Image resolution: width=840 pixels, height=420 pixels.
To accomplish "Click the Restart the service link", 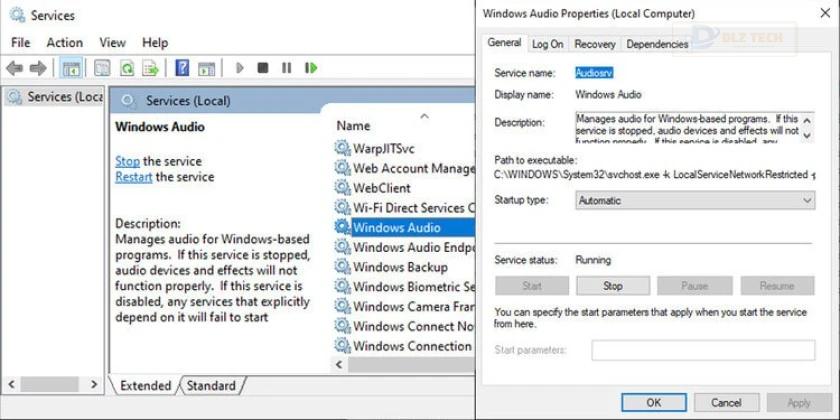I will tap(134, 177).
